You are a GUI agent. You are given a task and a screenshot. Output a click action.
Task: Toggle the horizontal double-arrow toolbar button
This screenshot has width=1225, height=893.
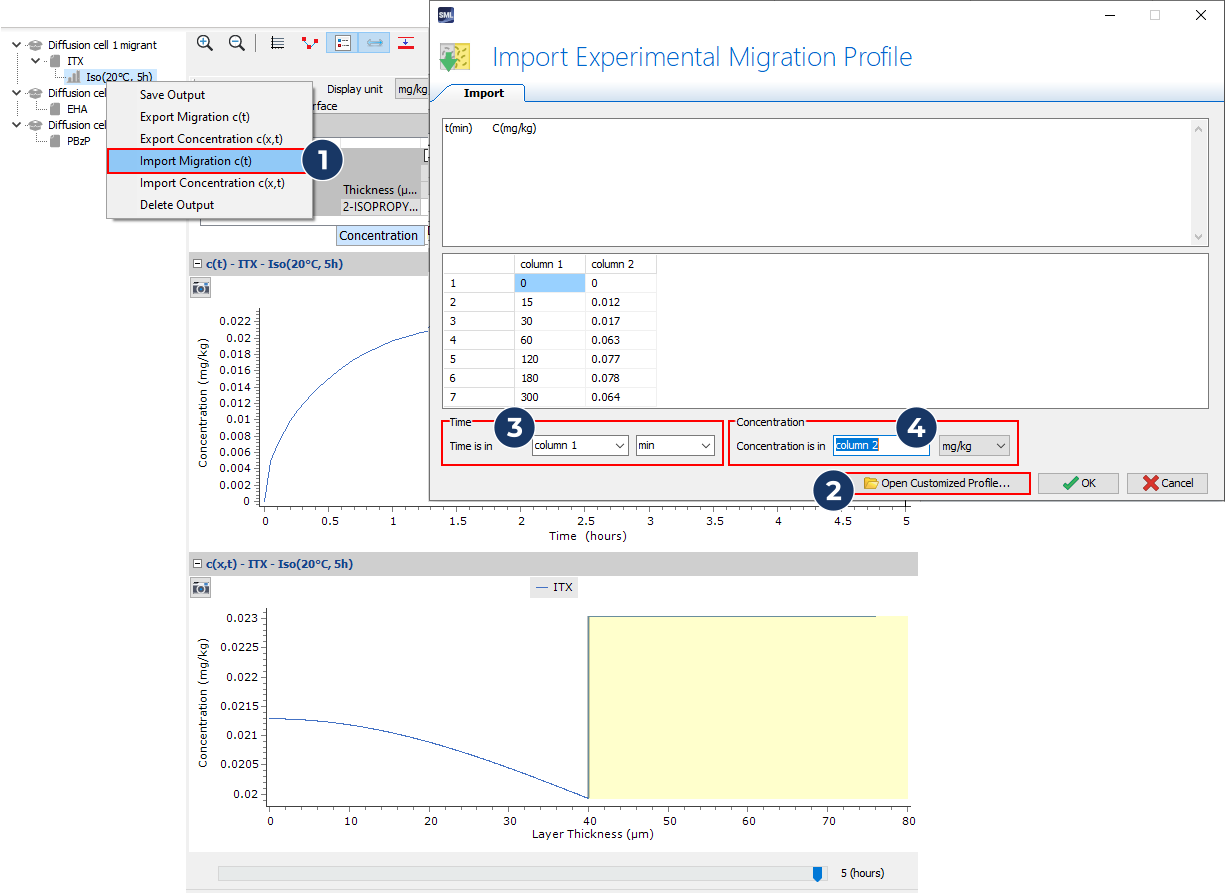click(x=375, y=43)
